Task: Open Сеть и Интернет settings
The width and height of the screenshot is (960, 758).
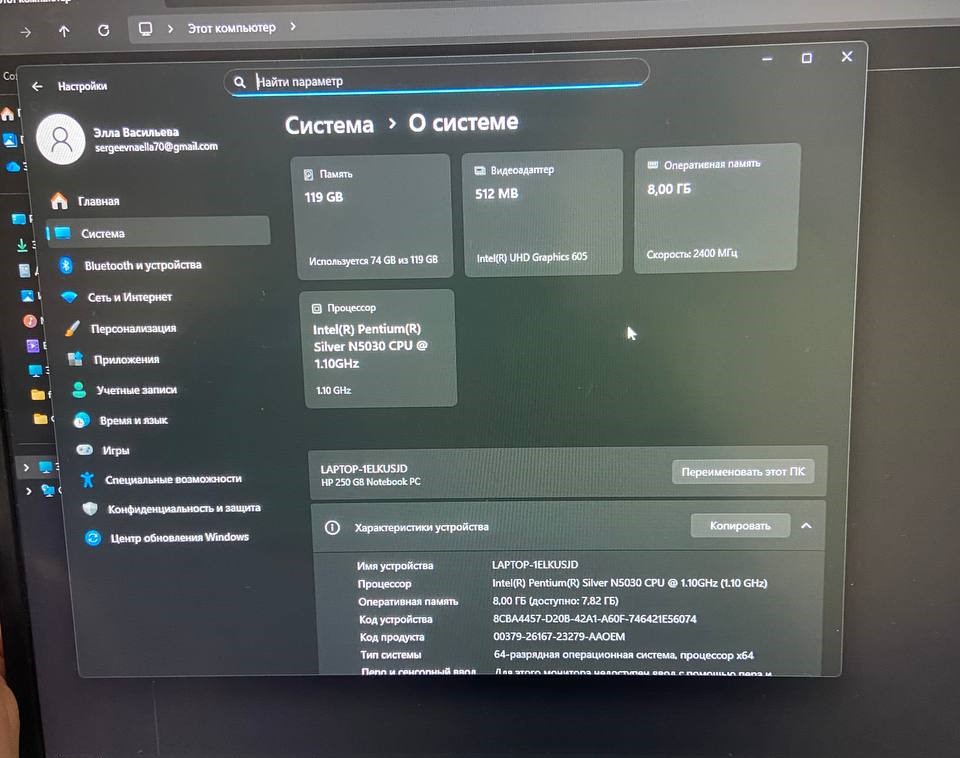Action: pyautogui.click(x=129, y=297)
